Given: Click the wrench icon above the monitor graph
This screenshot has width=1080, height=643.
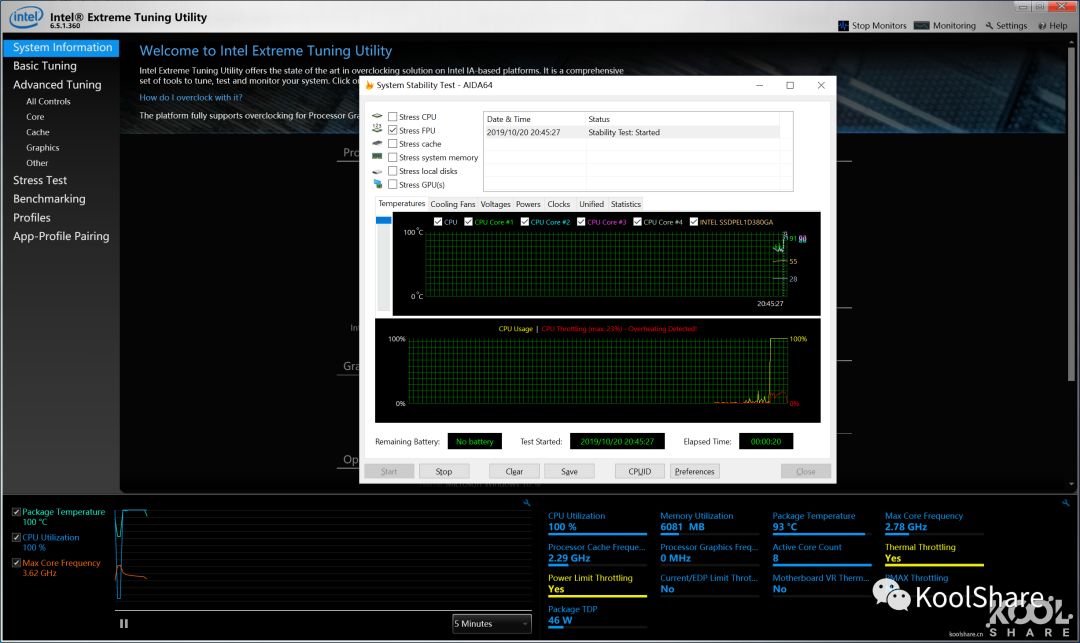Looking at the screenshot, I should tap(527, 503).
